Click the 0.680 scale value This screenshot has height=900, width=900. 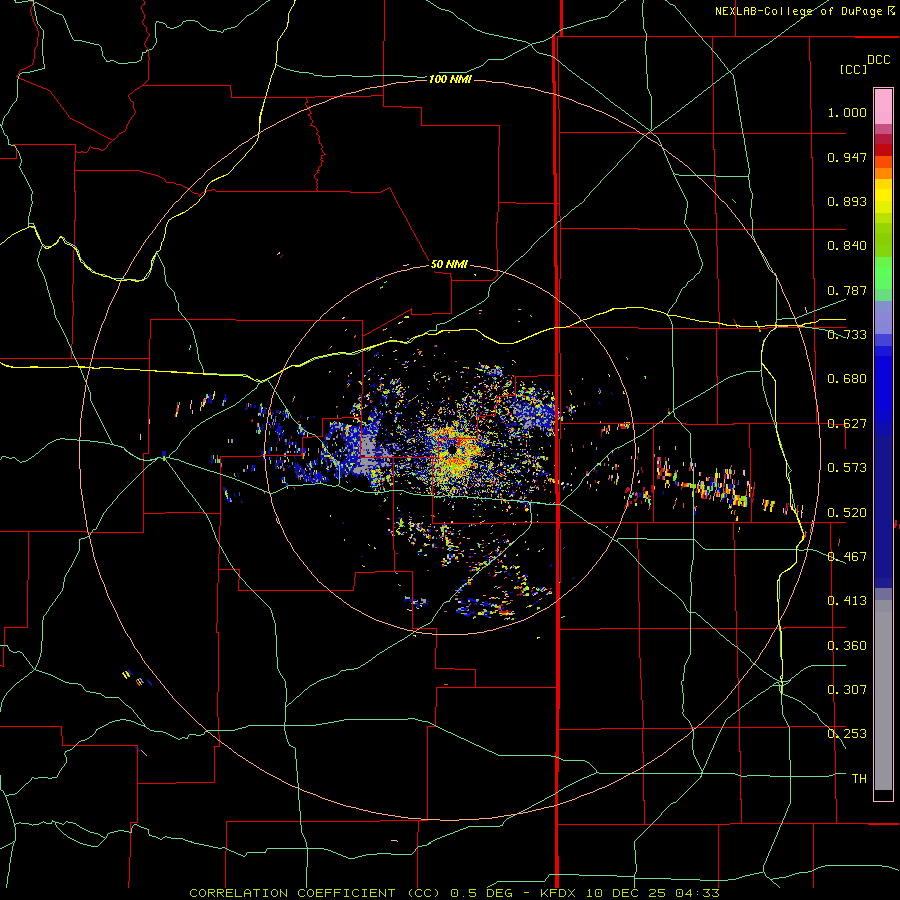[847, 379]
